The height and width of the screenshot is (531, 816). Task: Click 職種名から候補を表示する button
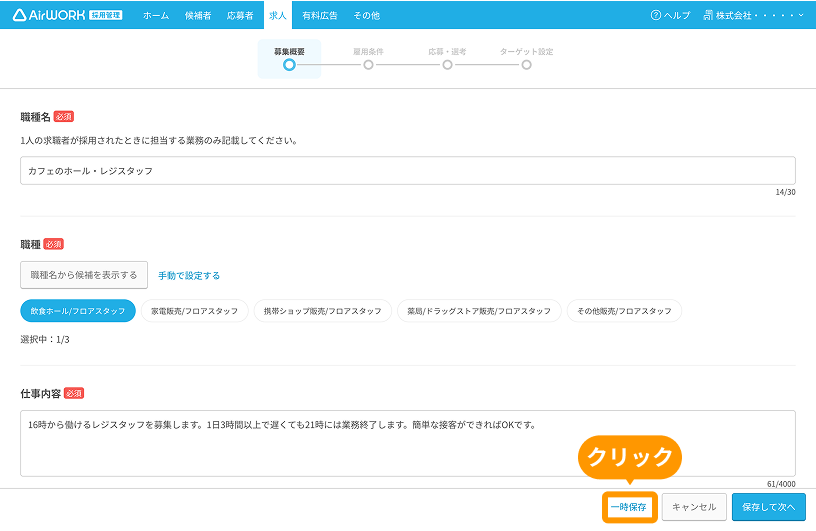click(x=84, y=275)
